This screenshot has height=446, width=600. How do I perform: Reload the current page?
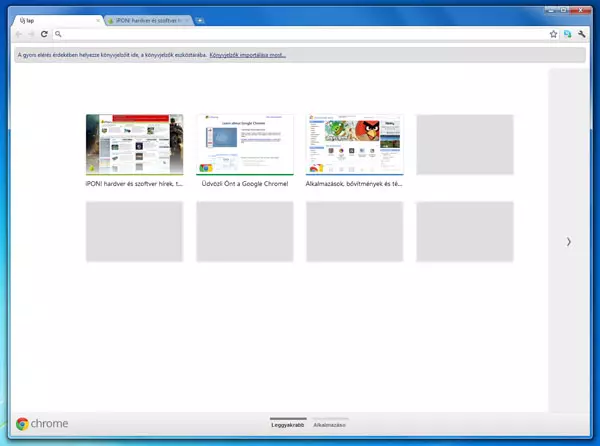46,34
